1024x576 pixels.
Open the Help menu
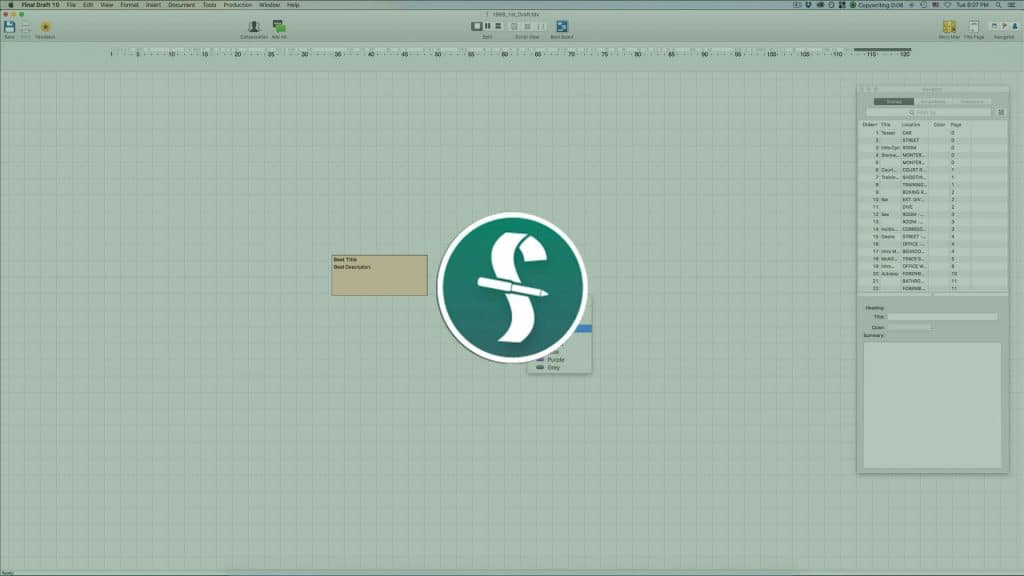[293, 5]
